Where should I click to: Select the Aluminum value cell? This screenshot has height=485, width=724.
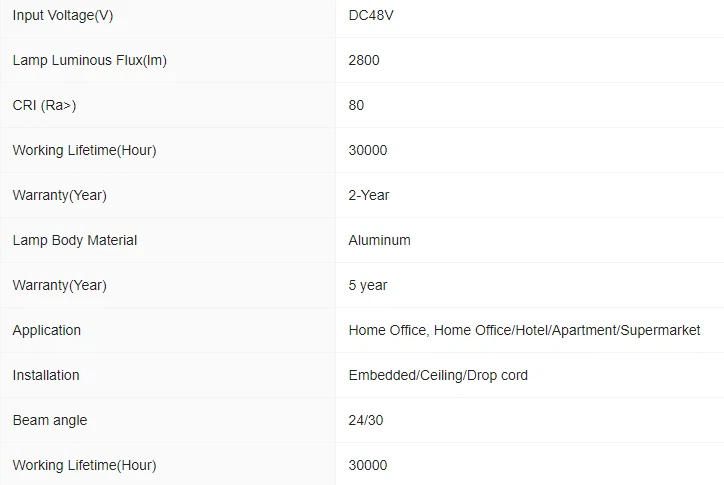click(x=379, y=240)
